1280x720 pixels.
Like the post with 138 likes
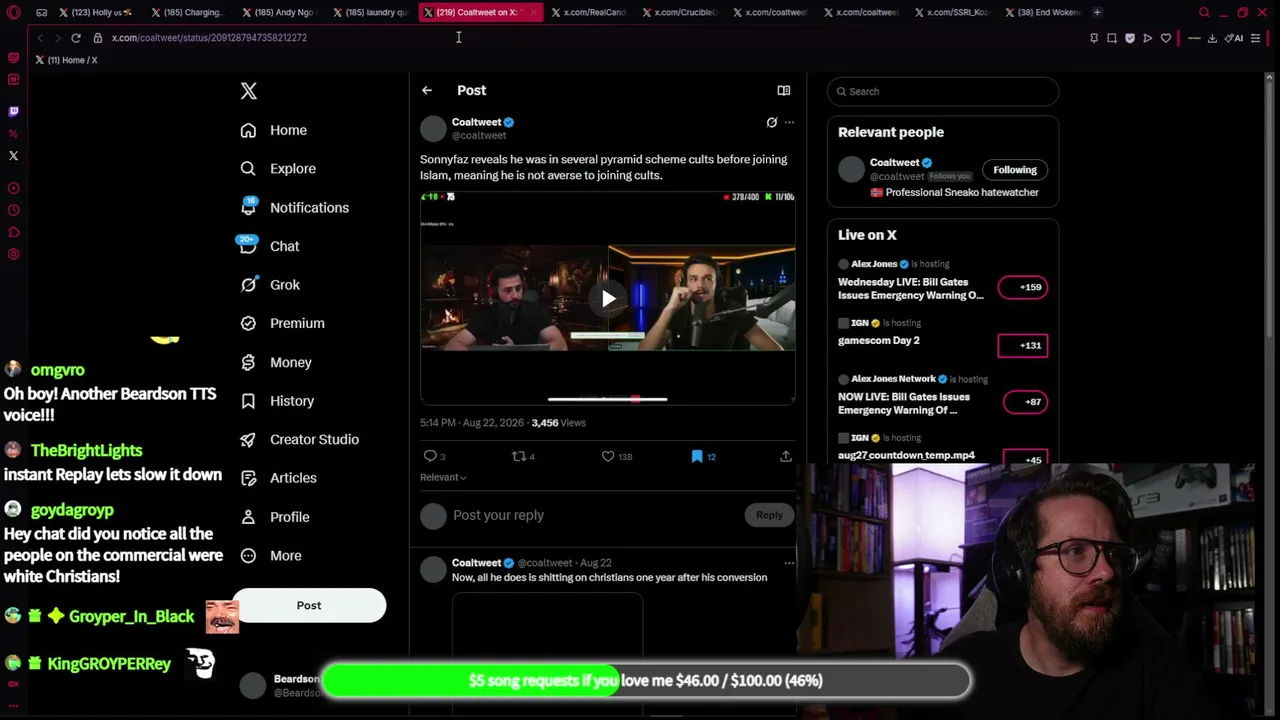[x=608, y=456]
